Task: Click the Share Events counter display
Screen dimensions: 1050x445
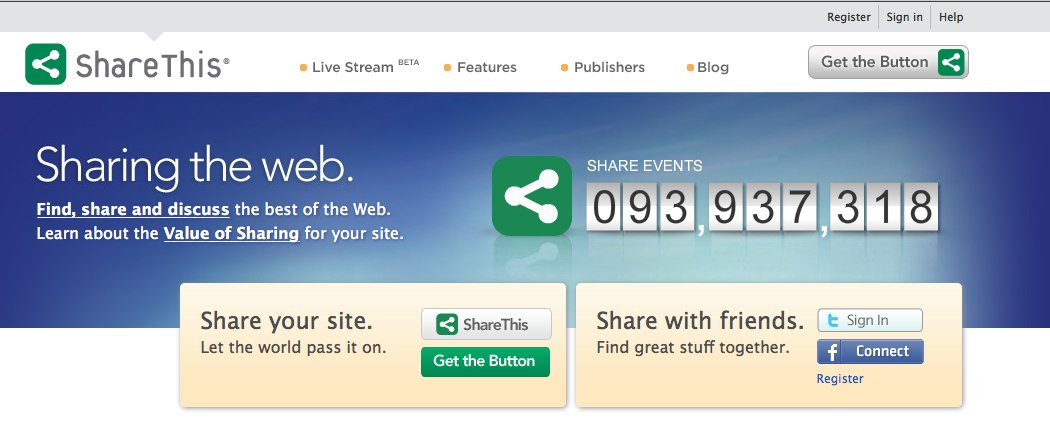Action: coord(763,206)
